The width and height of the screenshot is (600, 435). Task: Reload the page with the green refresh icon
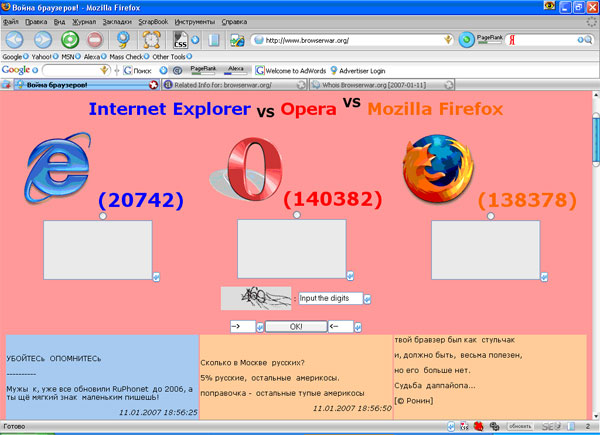[x=71, y=41]
